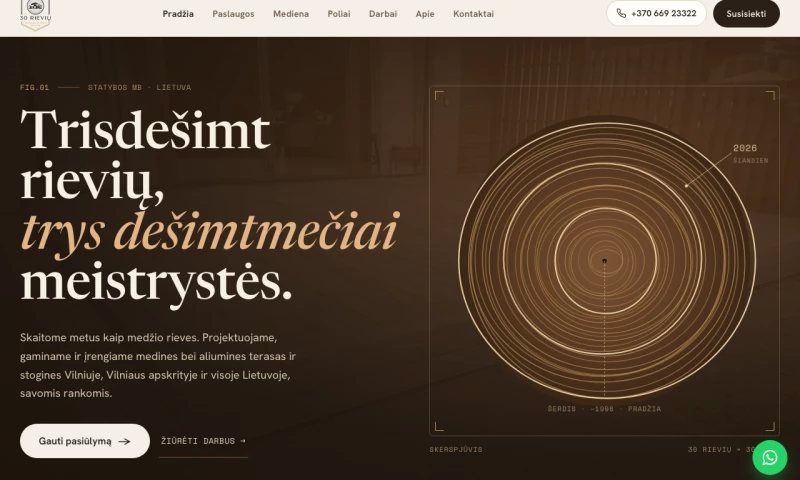This screenshot has height=480, width=800.
Task: Click the Statybos MB · Lietuva text
Action: (139, 87)
